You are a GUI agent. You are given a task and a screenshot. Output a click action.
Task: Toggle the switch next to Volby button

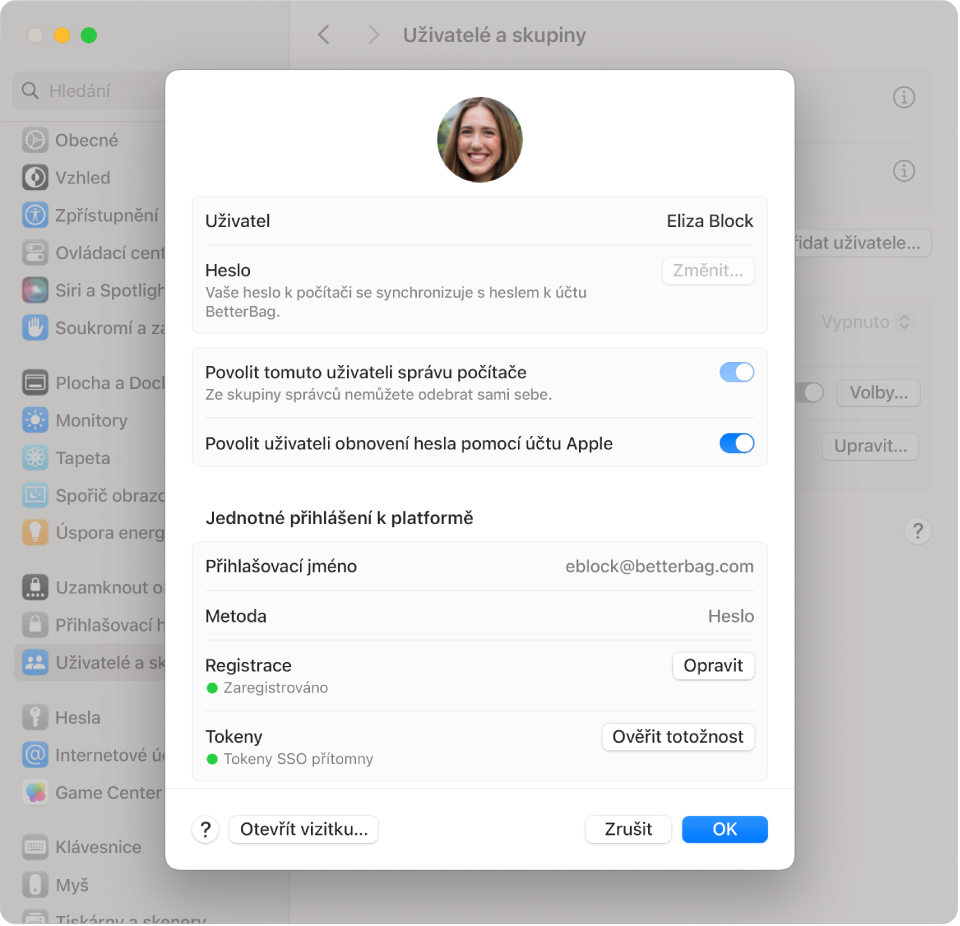[809, 393]
